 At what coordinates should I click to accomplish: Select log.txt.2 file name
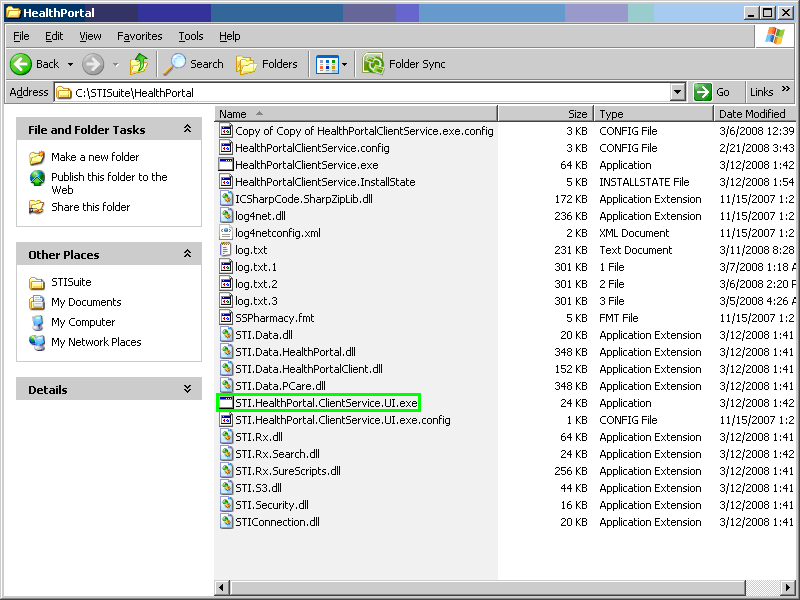[256, 284]
